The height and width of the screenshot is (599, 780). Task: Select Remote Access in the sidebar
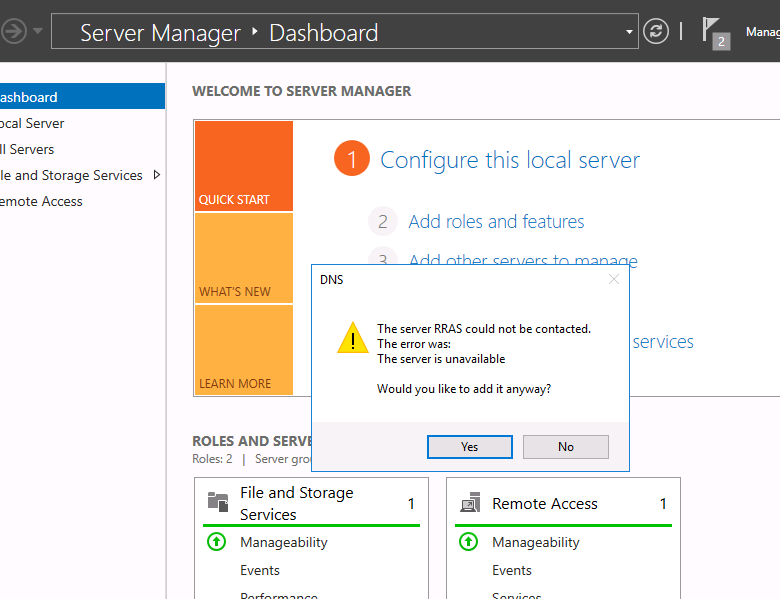[x=40, y=201]
